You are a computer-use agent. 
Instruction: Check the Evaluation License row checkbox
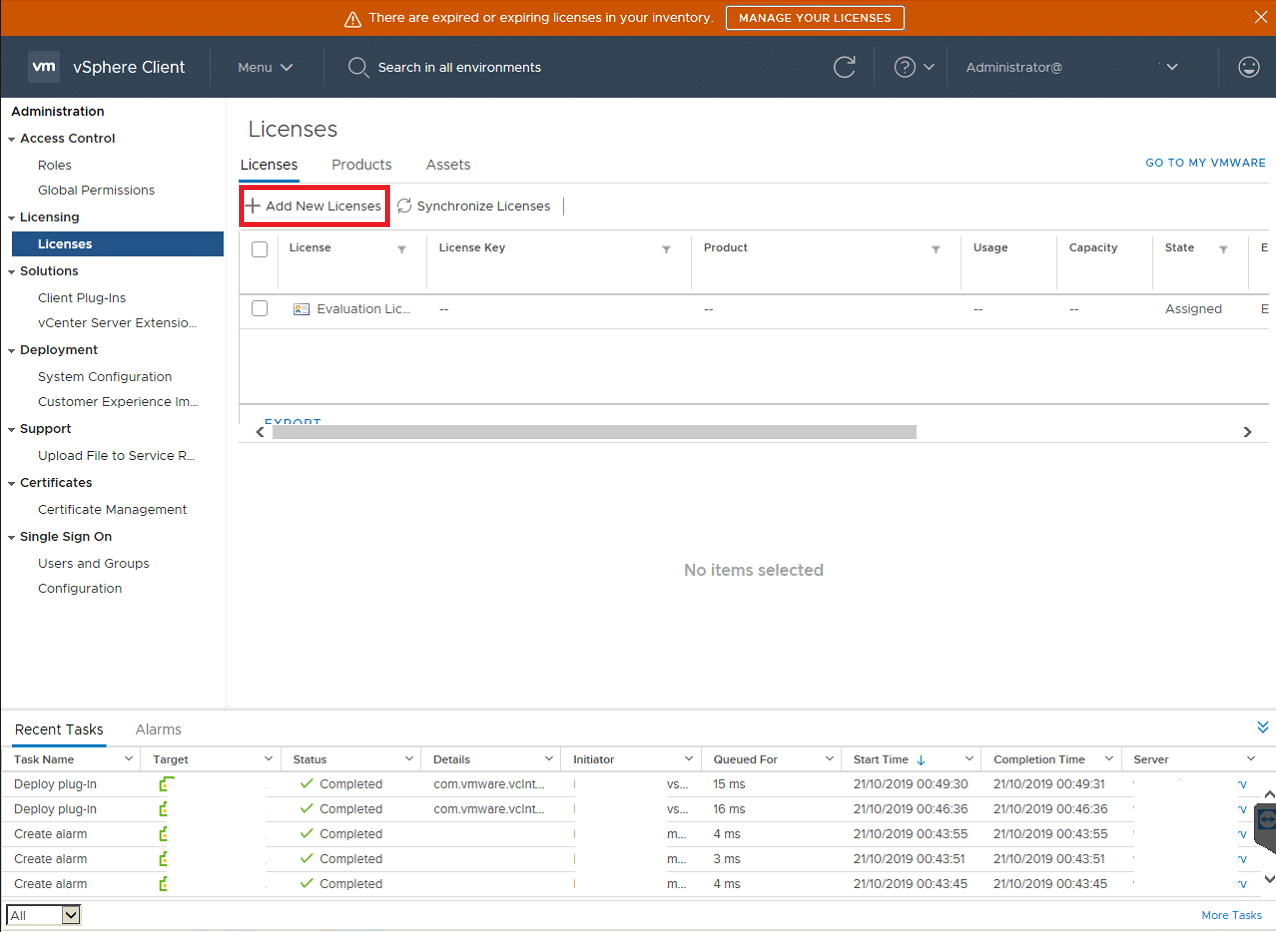(260, 308)
